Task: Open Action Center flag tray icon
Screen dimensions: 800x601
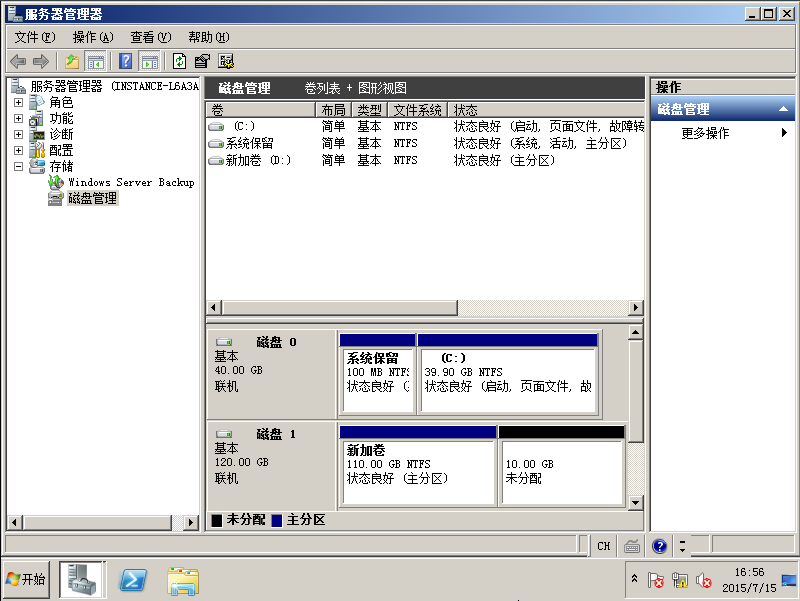Action: [655, 580]
